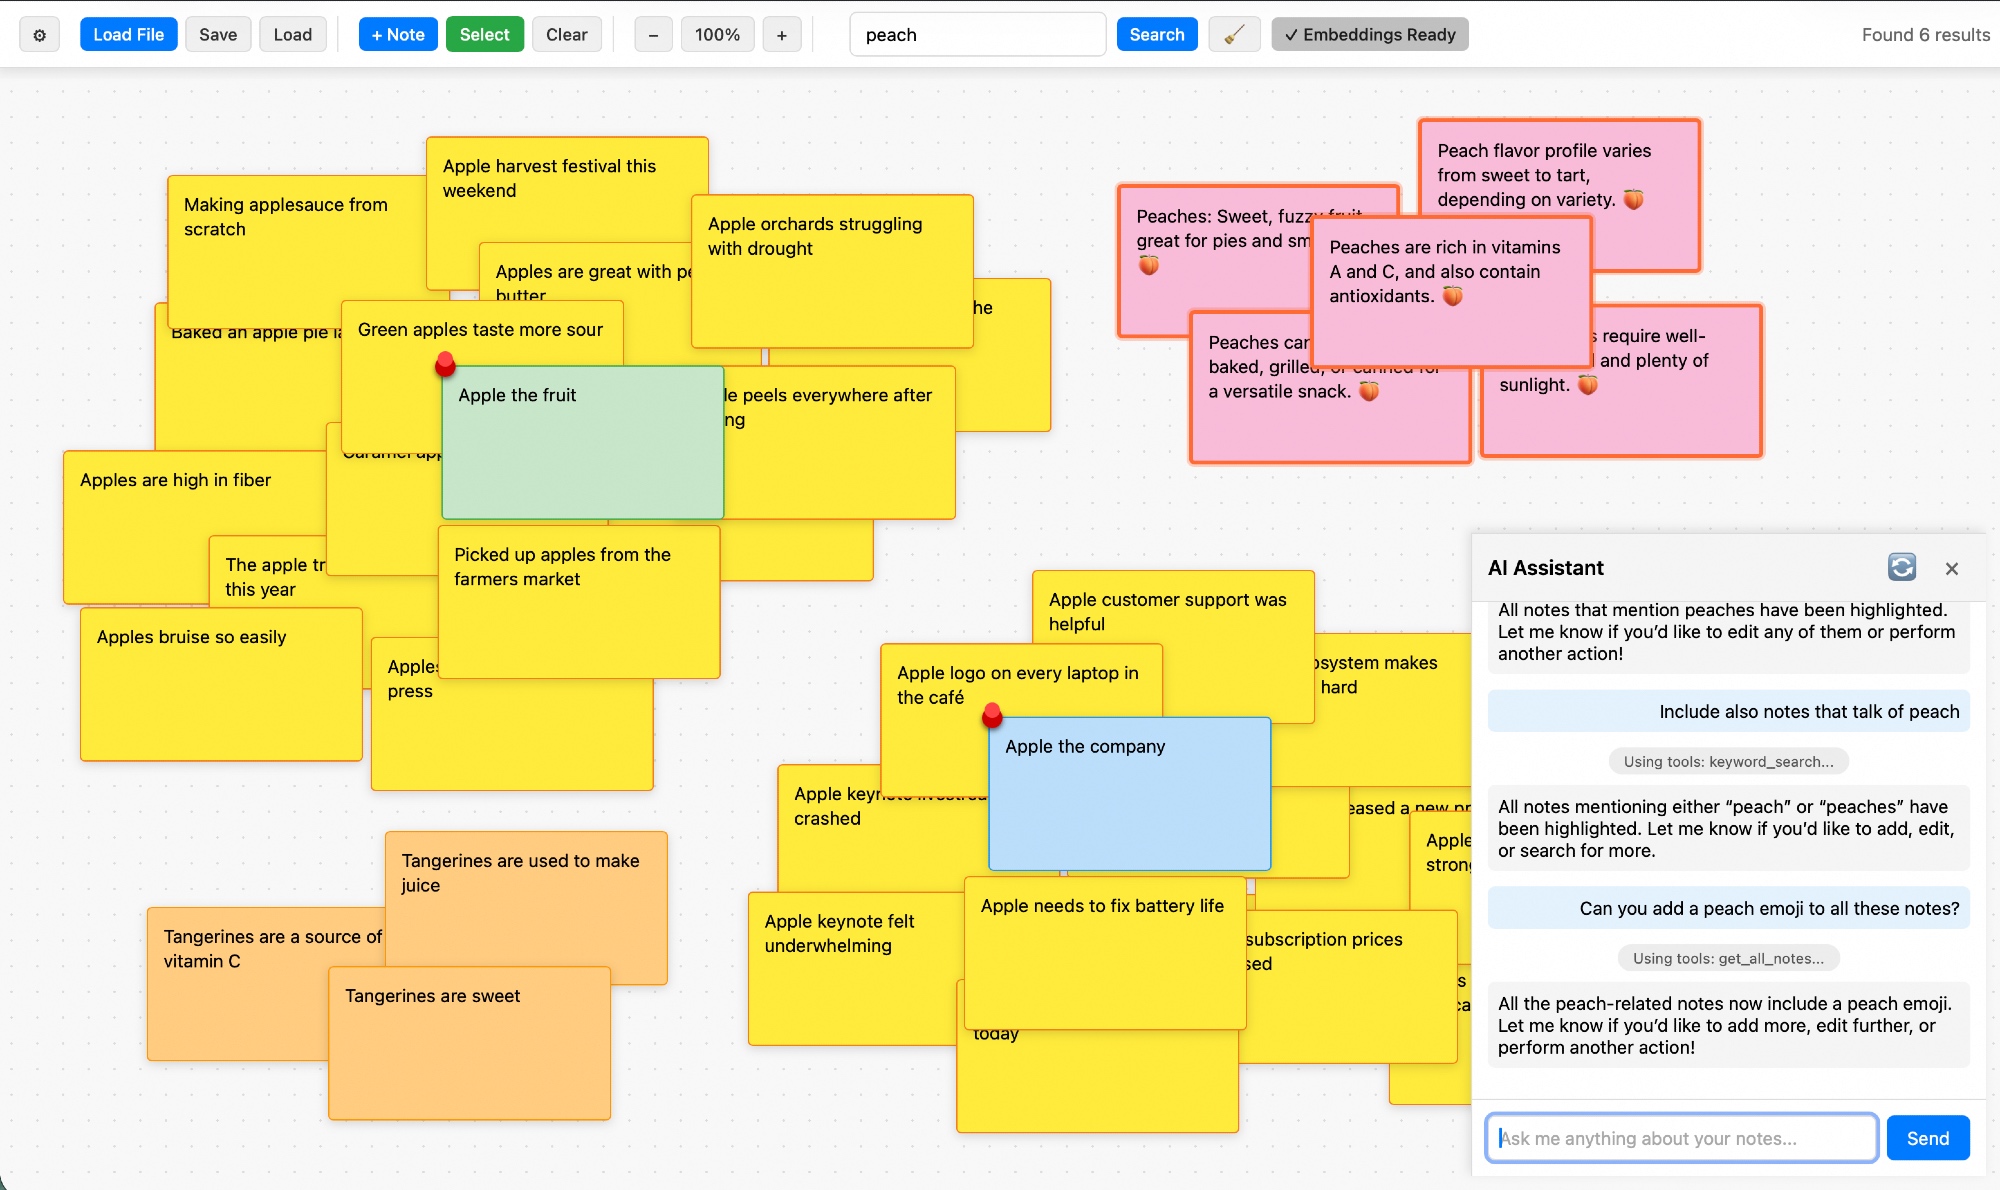
Task: Add a new note with + Note
Action: pyautogui.click(x=398, y=35)
